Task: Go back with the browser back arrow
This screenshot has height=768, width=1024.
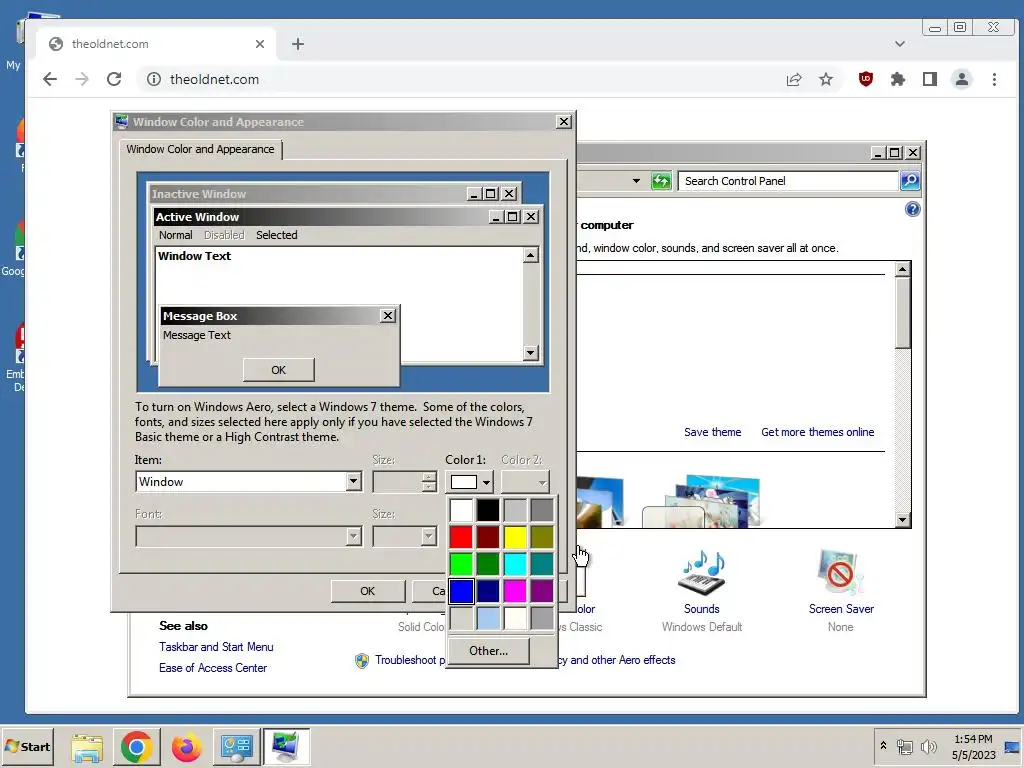Action: tap(50, 79)
